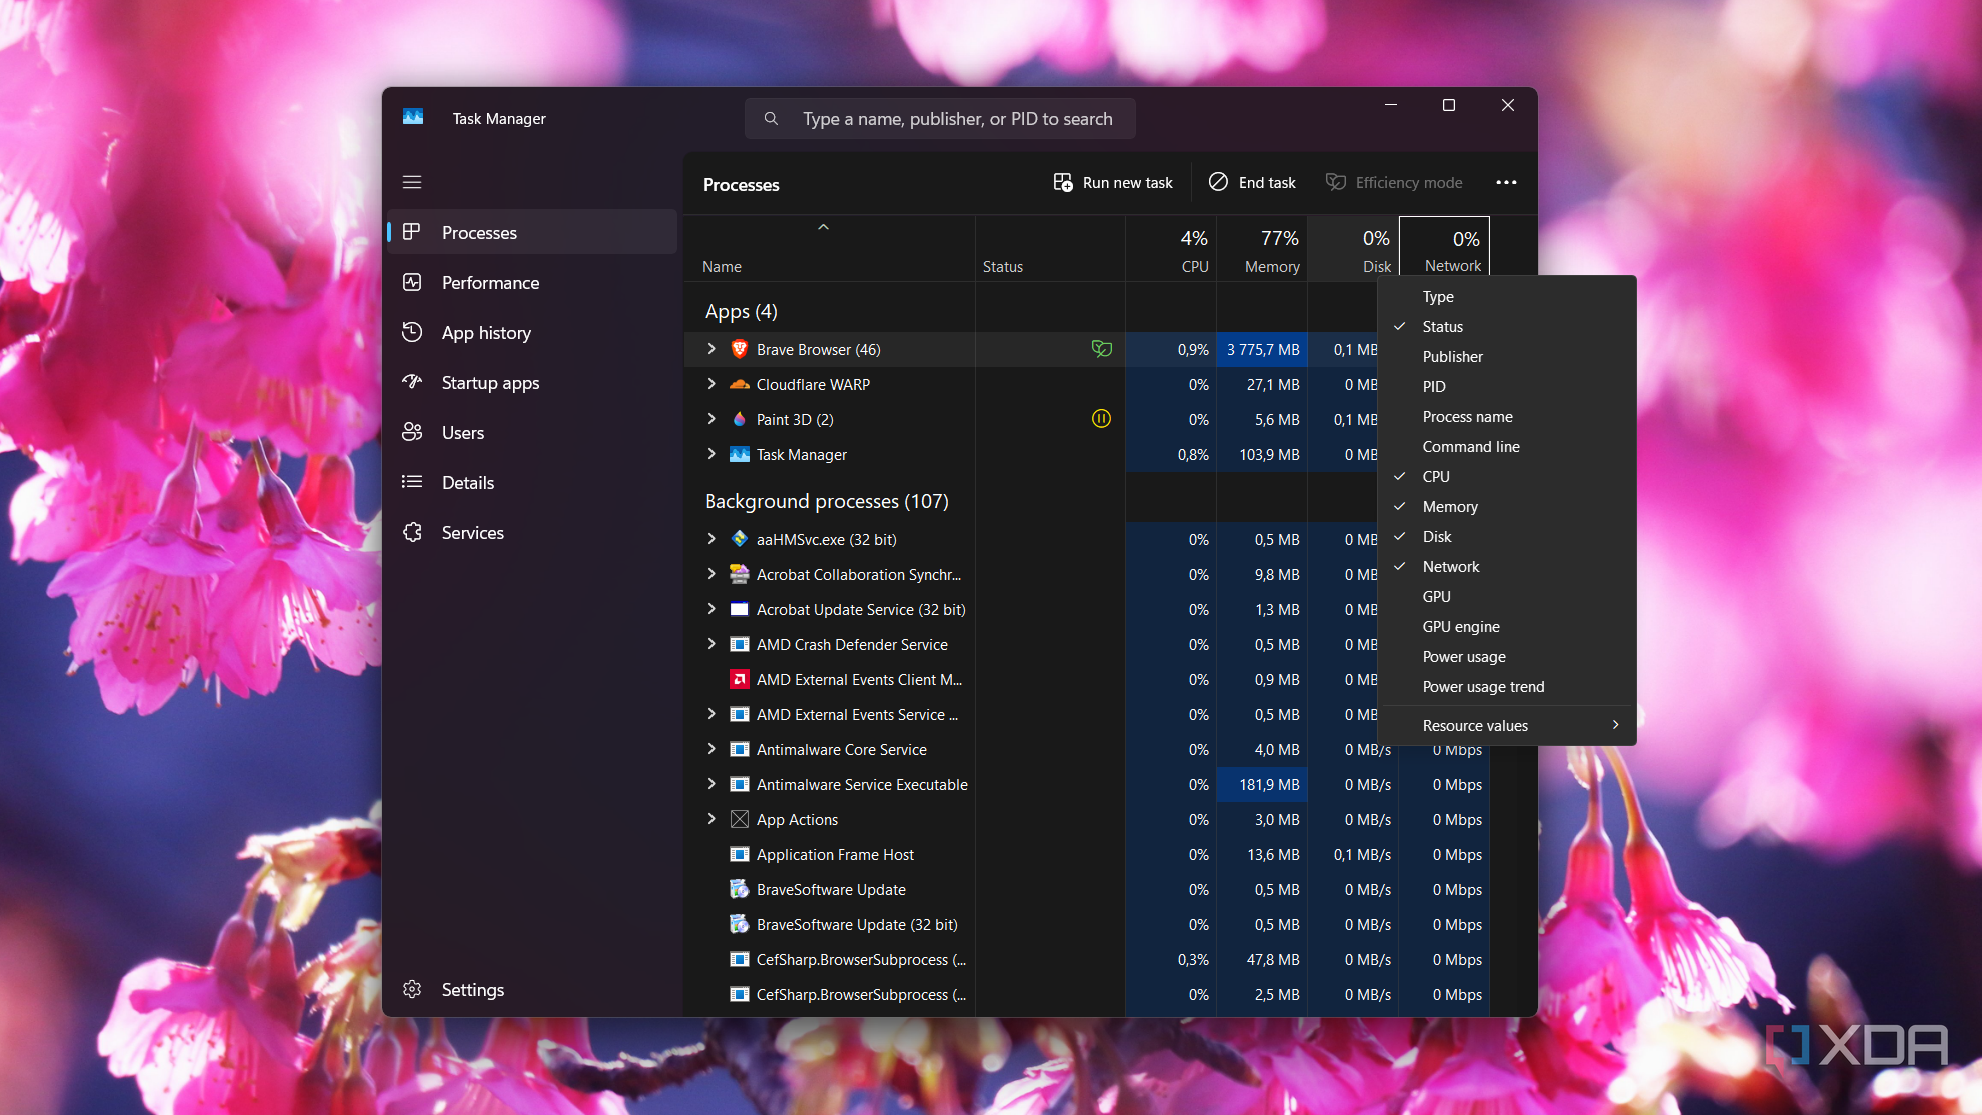Click the Processes sidebar icon

pyautogui.click(x=411, y=232)
